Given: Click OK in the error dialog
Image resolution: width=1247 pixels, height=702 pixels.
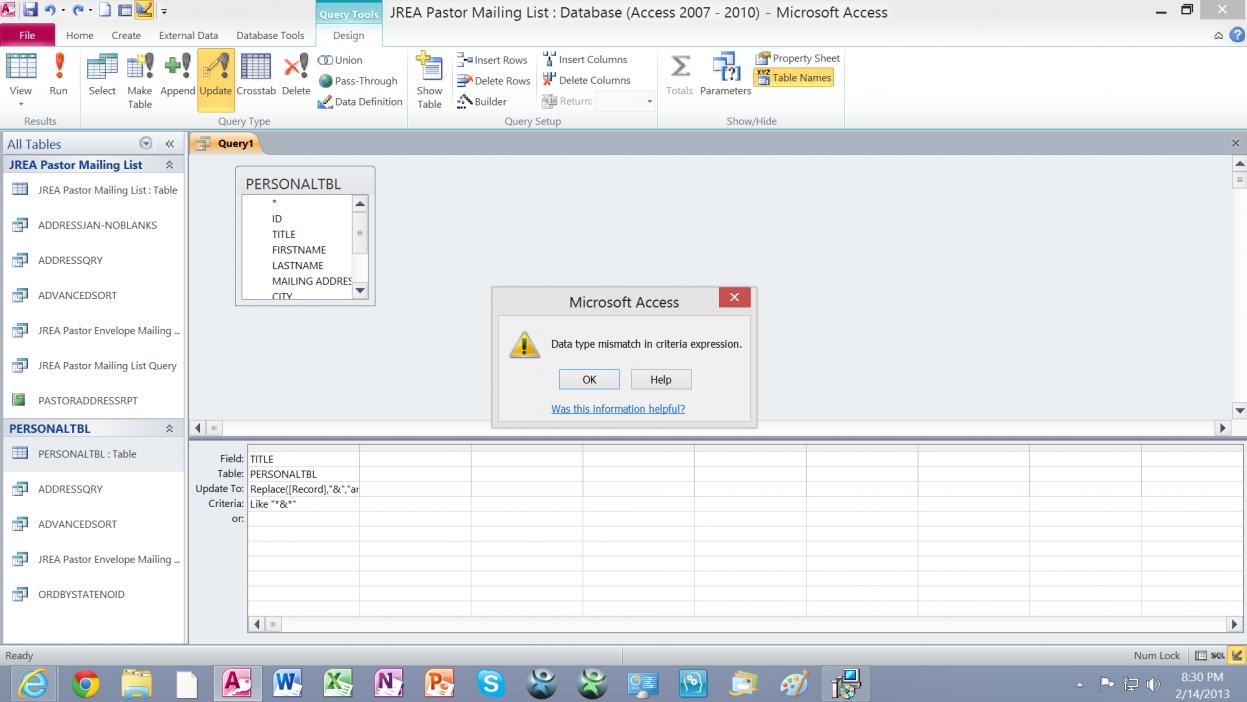Looking at the screenshot, I should tap(589, 380).
